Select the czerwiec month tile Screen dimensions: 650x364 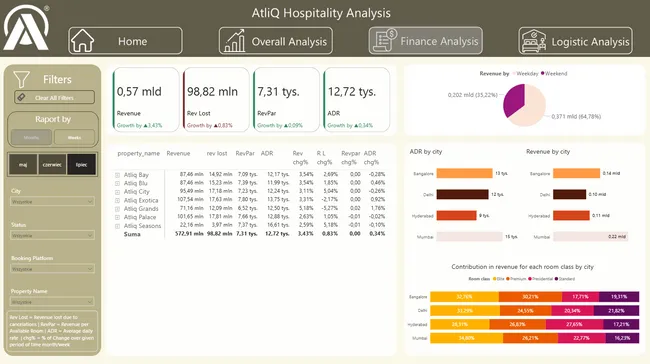tap(52, 165)
